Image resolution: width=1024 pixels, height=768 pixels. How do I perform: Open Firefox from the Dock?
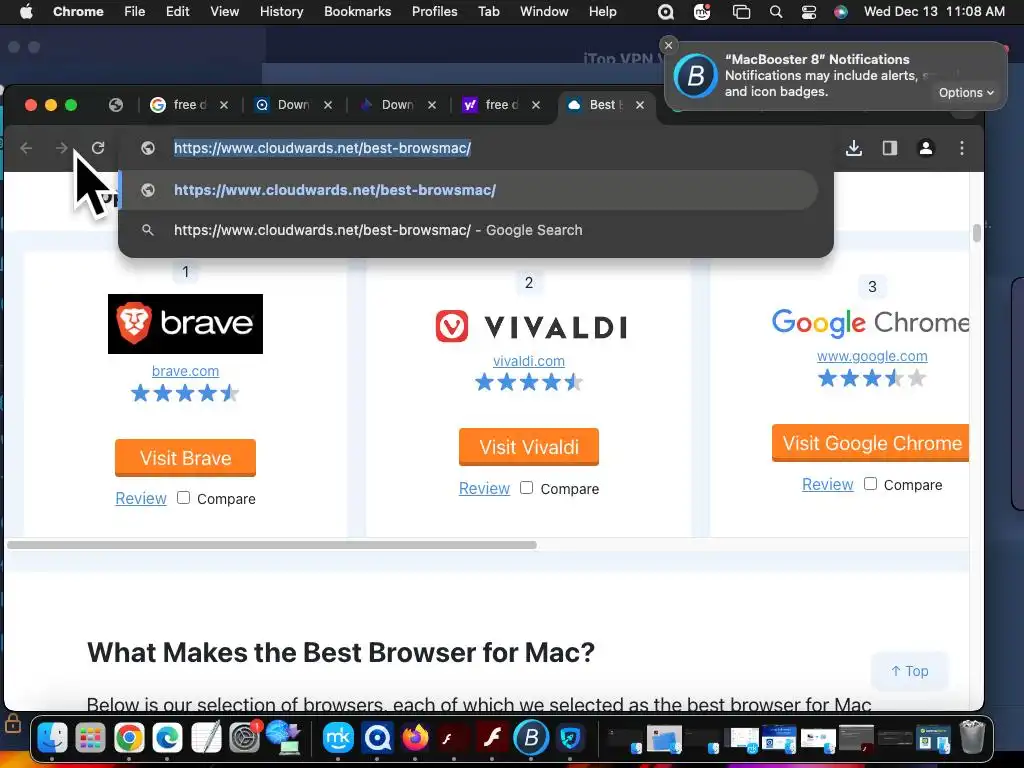415,738
